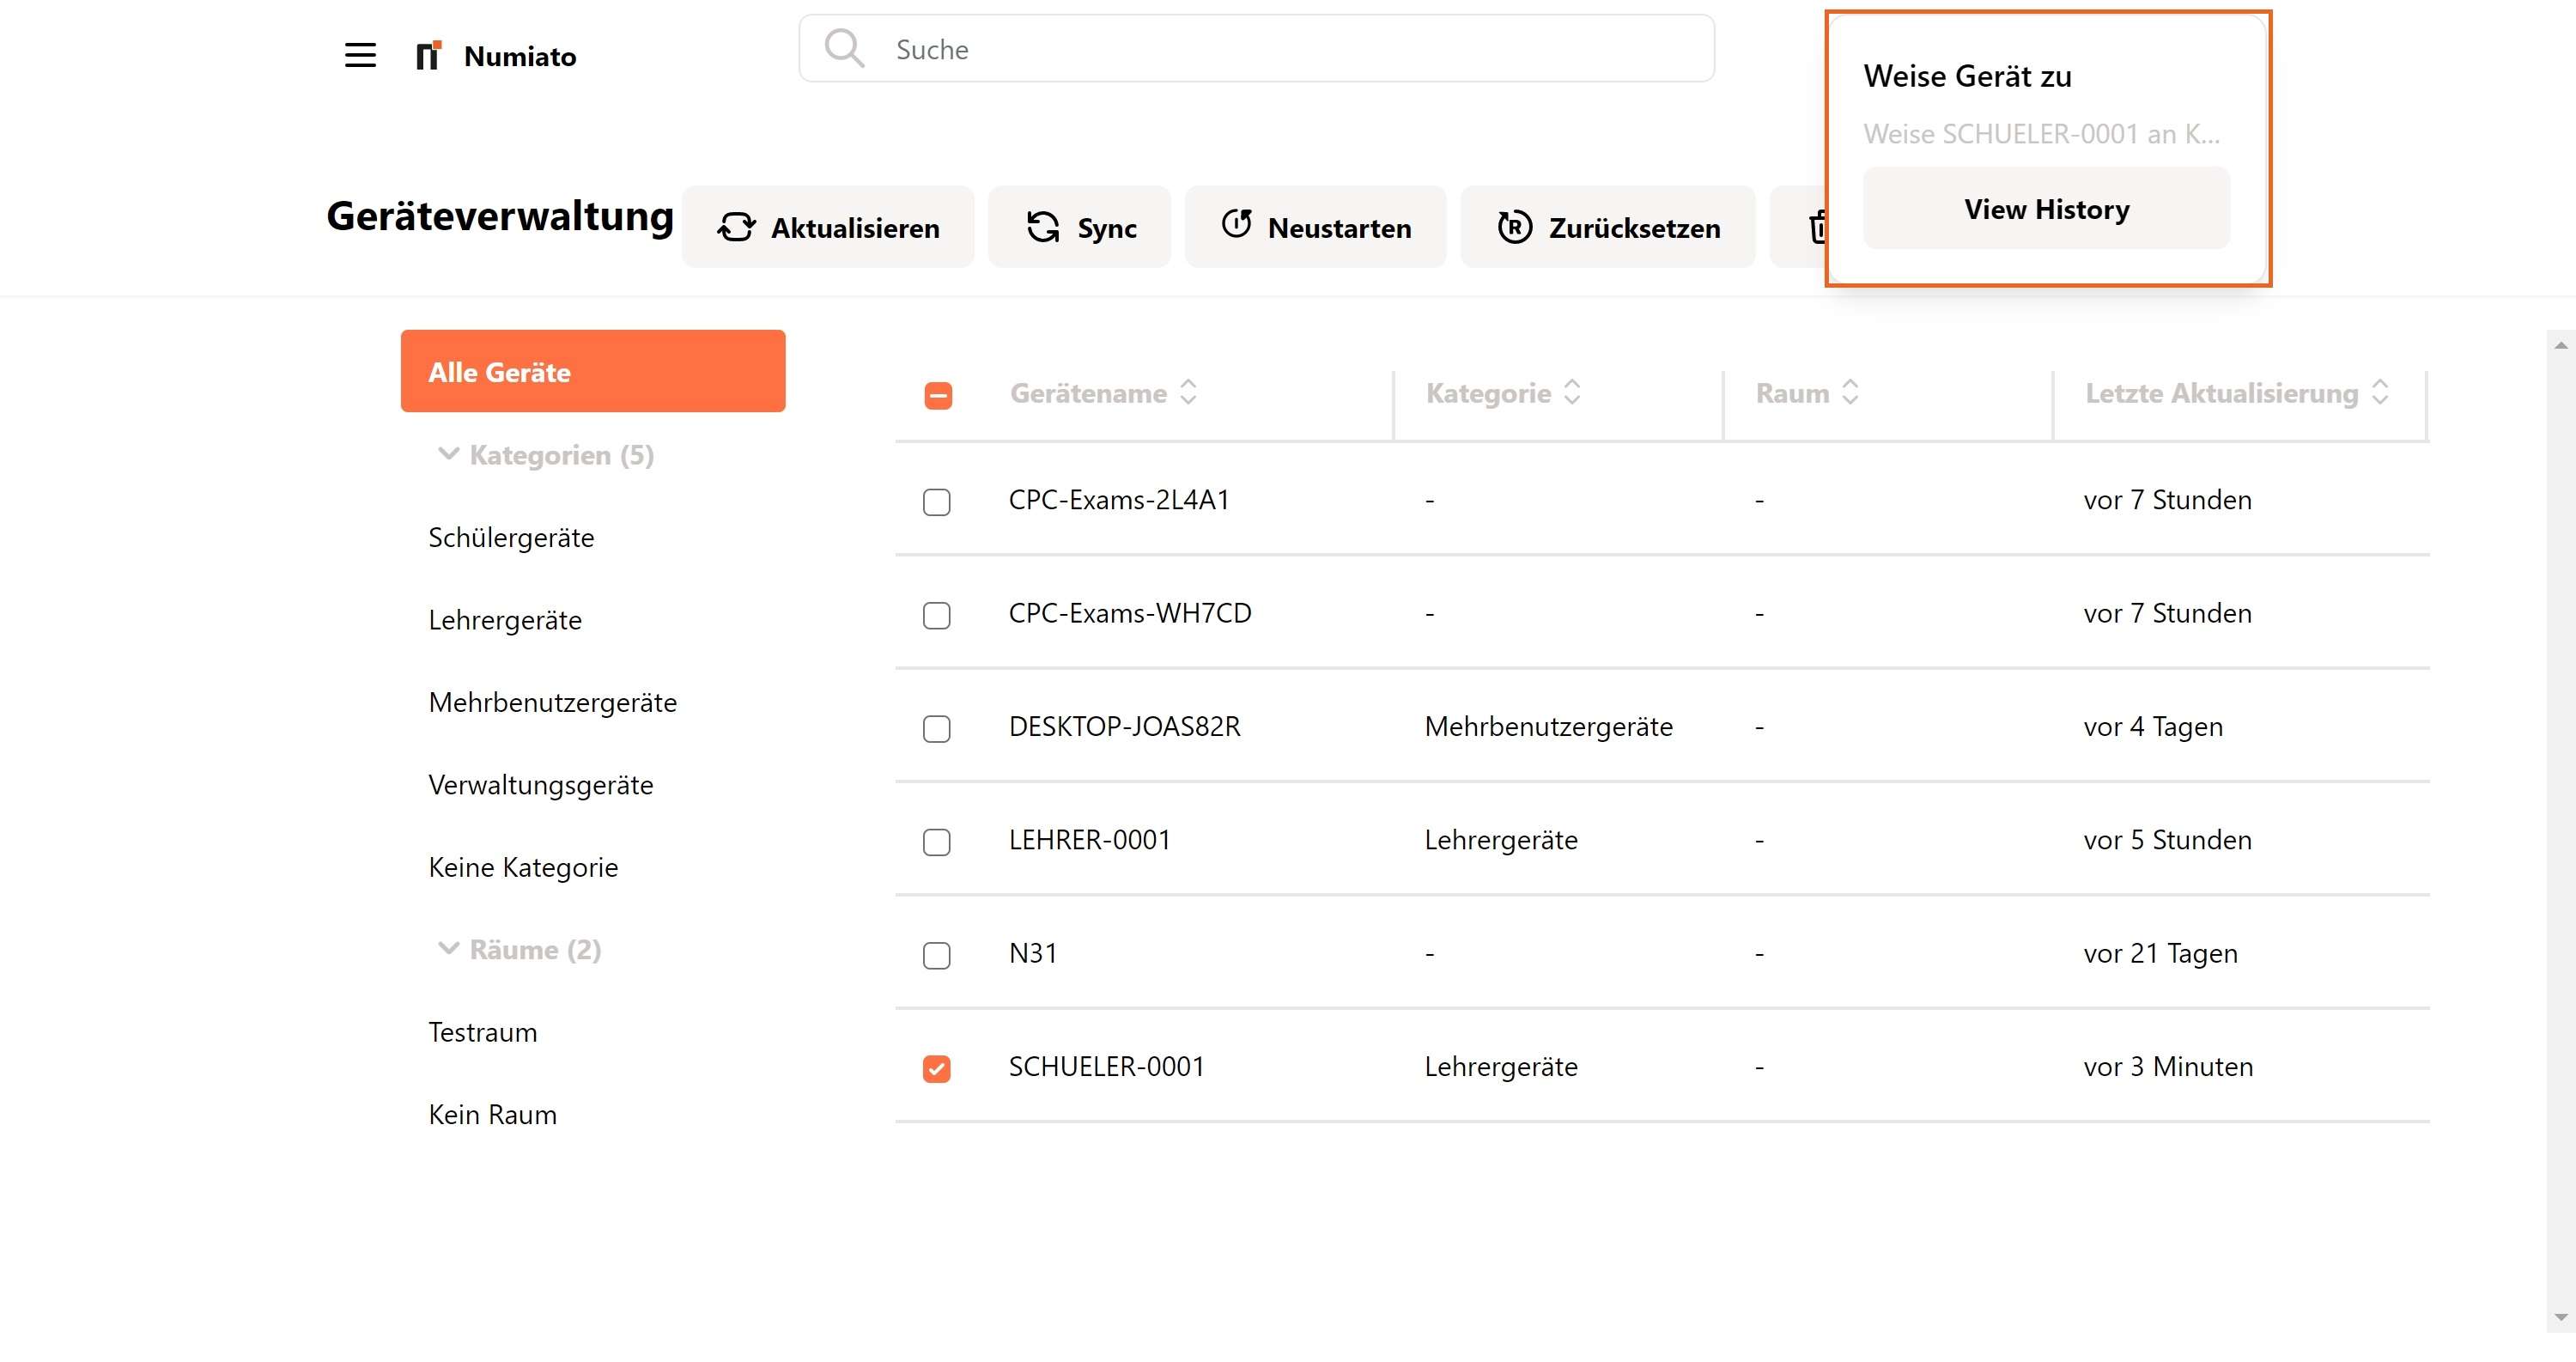Click 'vor 5 Stunden' update time
Image resolution: width=2576 pixels, height=1362 pixels.
point(2167,839)
